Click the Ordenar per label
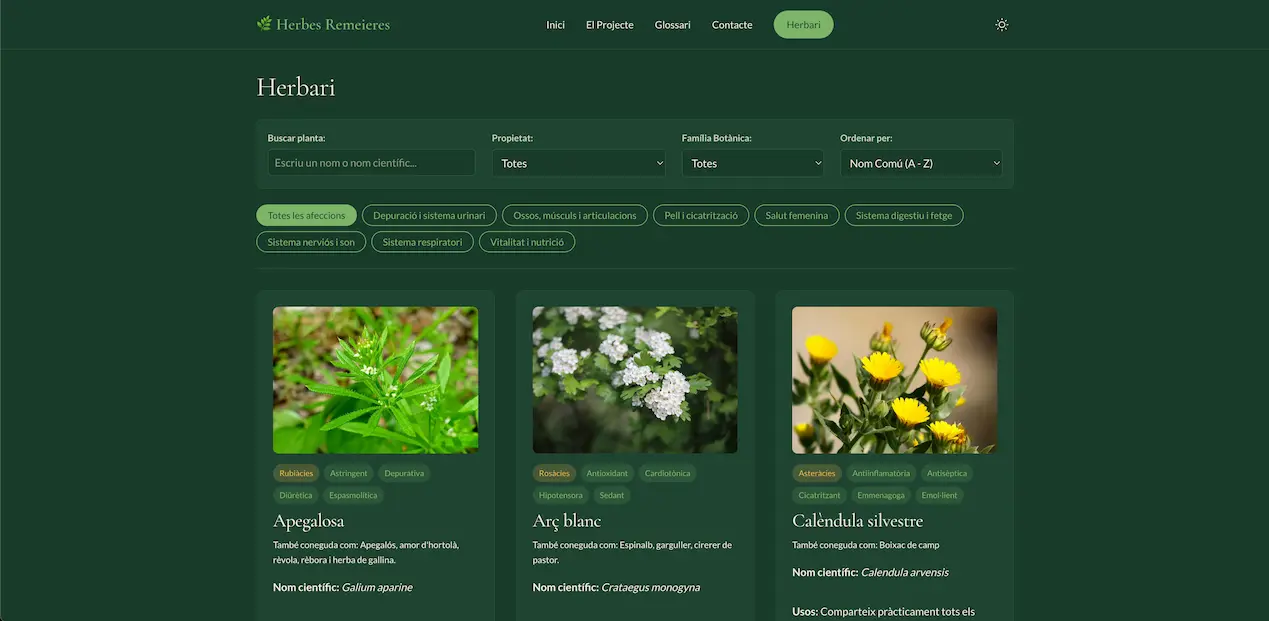Image resolution: width=1269 pixels, height=621 pixels. click(x=866, y=138)
